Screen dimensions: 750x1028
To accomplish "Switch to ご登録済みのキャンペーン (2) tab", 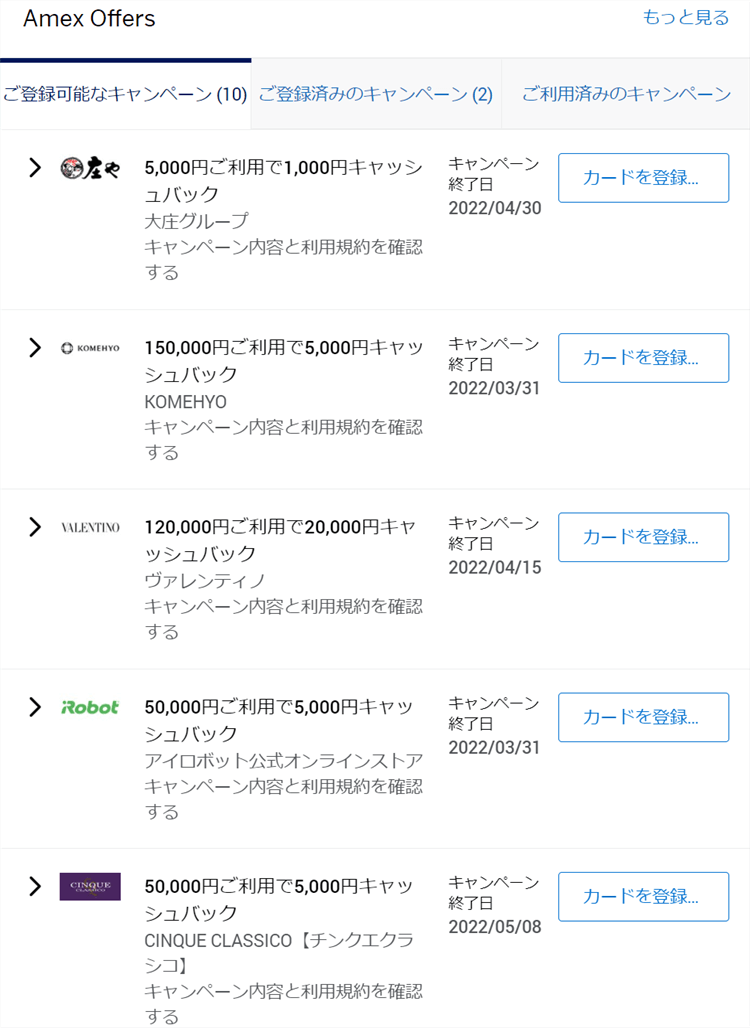I will [x=375, y=95].
